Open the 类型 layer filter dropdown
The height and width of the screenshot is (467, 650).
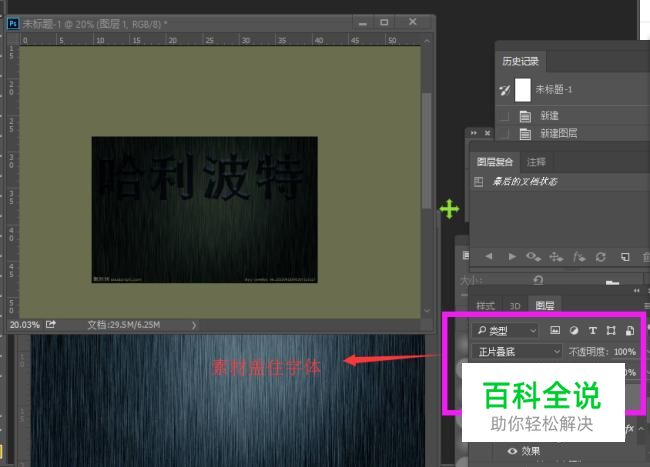click(504, 331)
